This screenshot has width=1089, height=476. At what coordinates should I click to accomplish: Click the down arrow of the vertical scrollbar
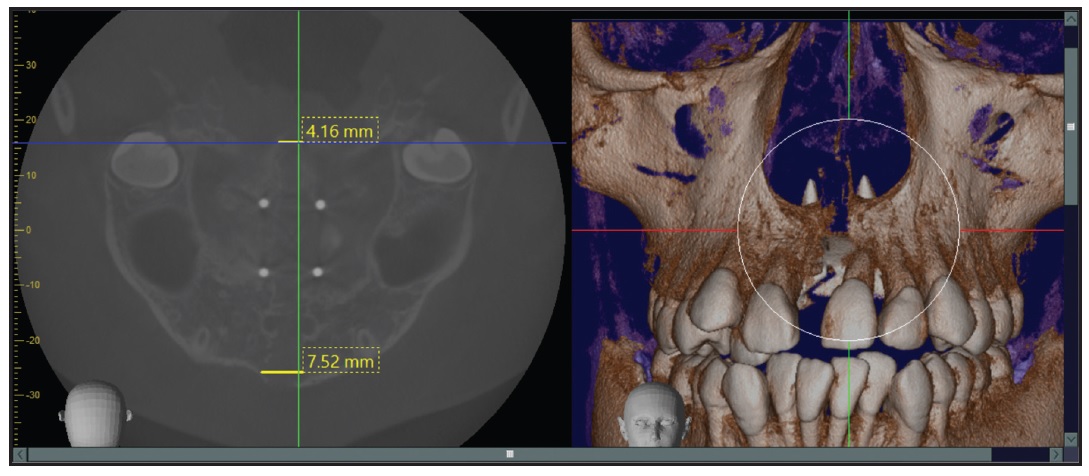(x=1070, y=439)
